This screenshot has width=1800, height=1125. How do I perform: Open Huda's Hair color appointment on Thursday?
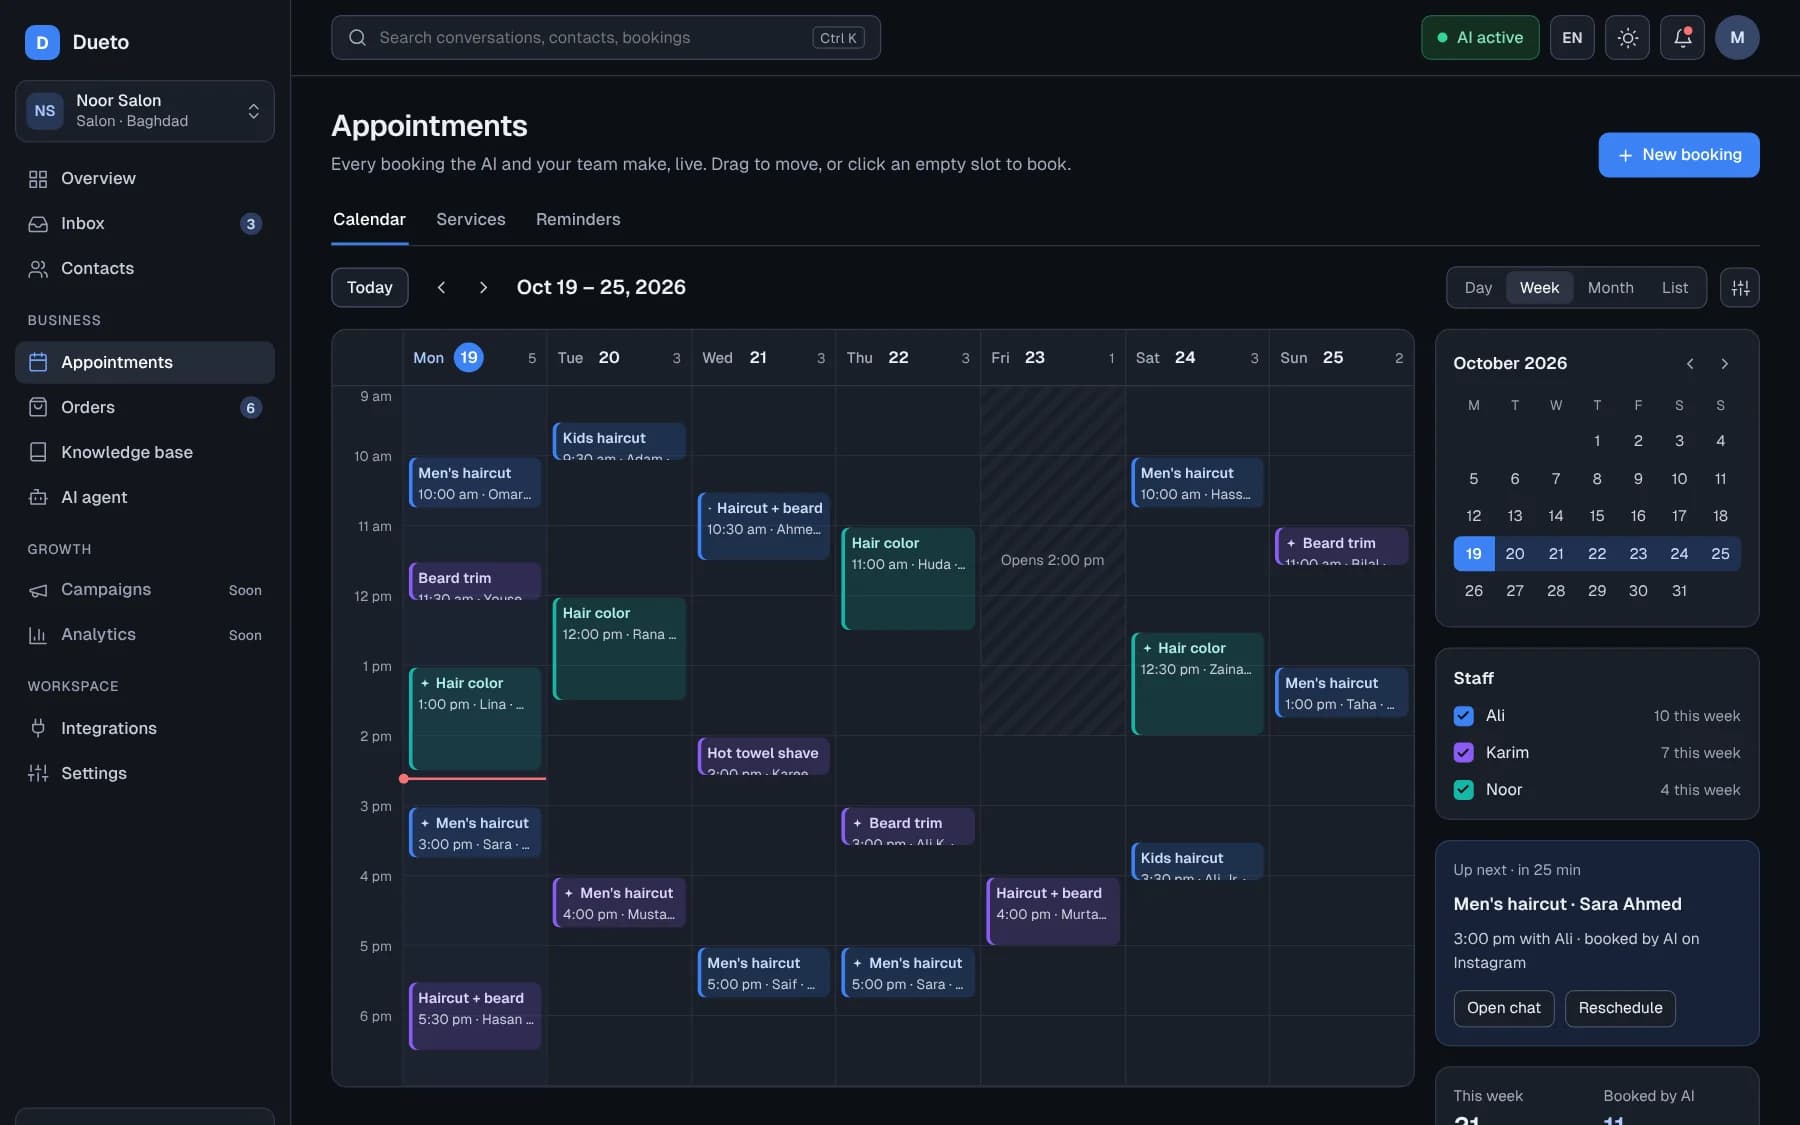point(908,579)
